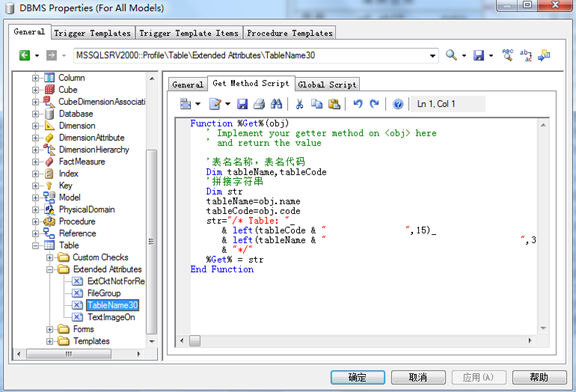
Task: Select the Get Method Script tab
Action: pos(251,83)
